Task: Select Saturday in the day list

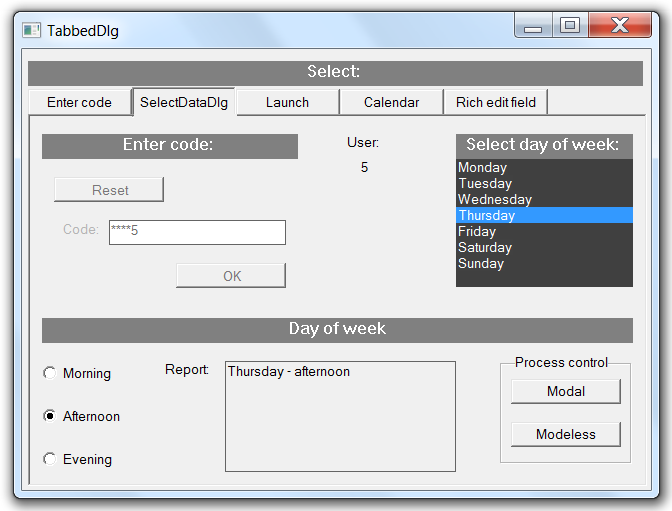Action: click(544, 247)
